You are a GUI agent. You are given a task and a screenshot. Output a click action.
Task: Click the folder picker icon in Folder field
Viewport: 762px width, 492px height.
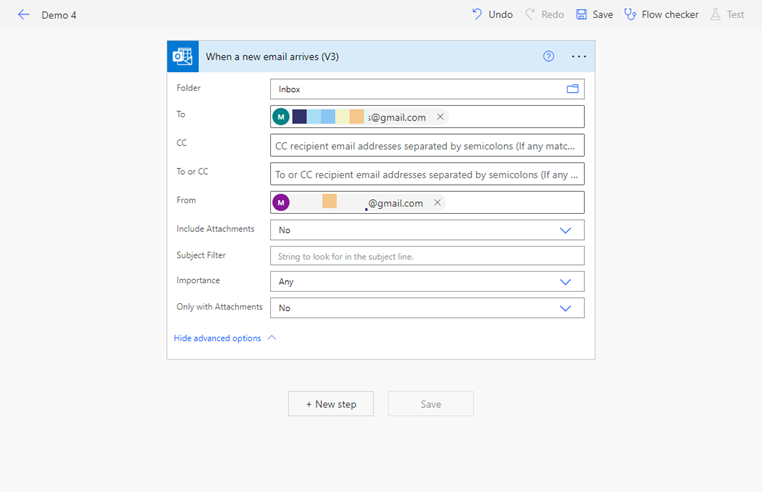coord(572,89)
